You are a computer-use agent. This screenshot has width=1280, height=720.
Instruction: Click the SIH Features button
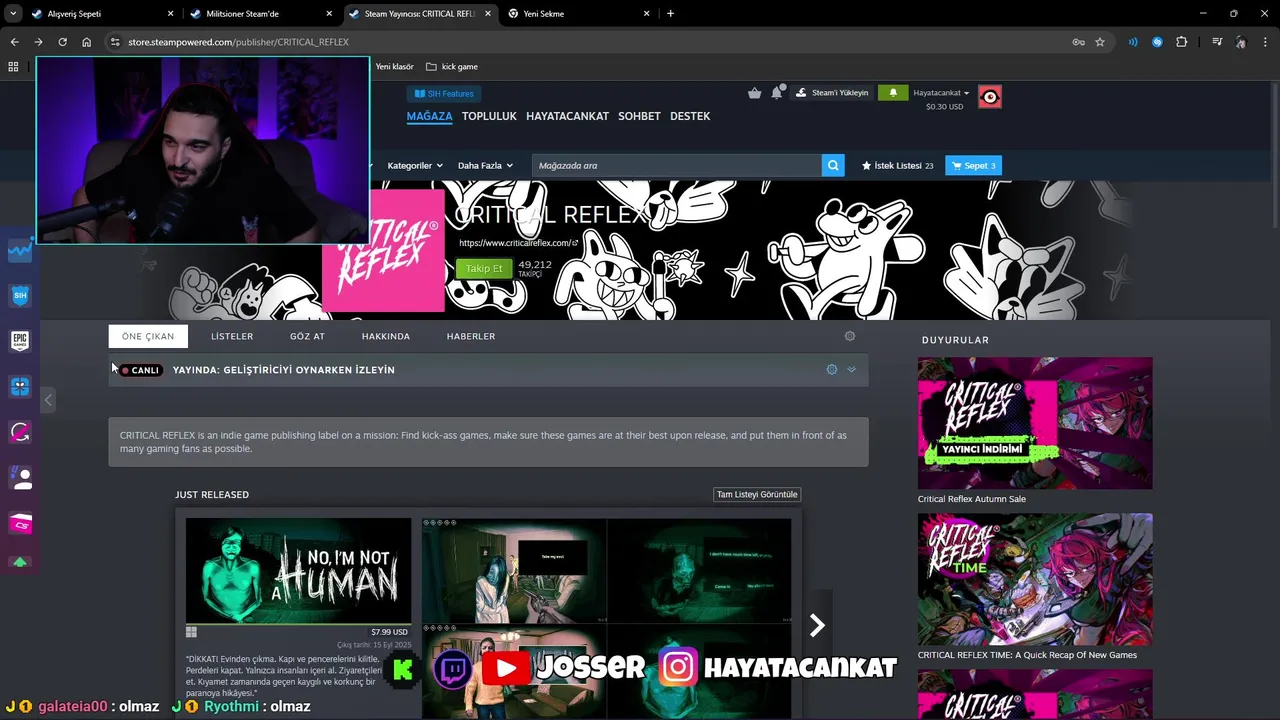click(444, 93)
